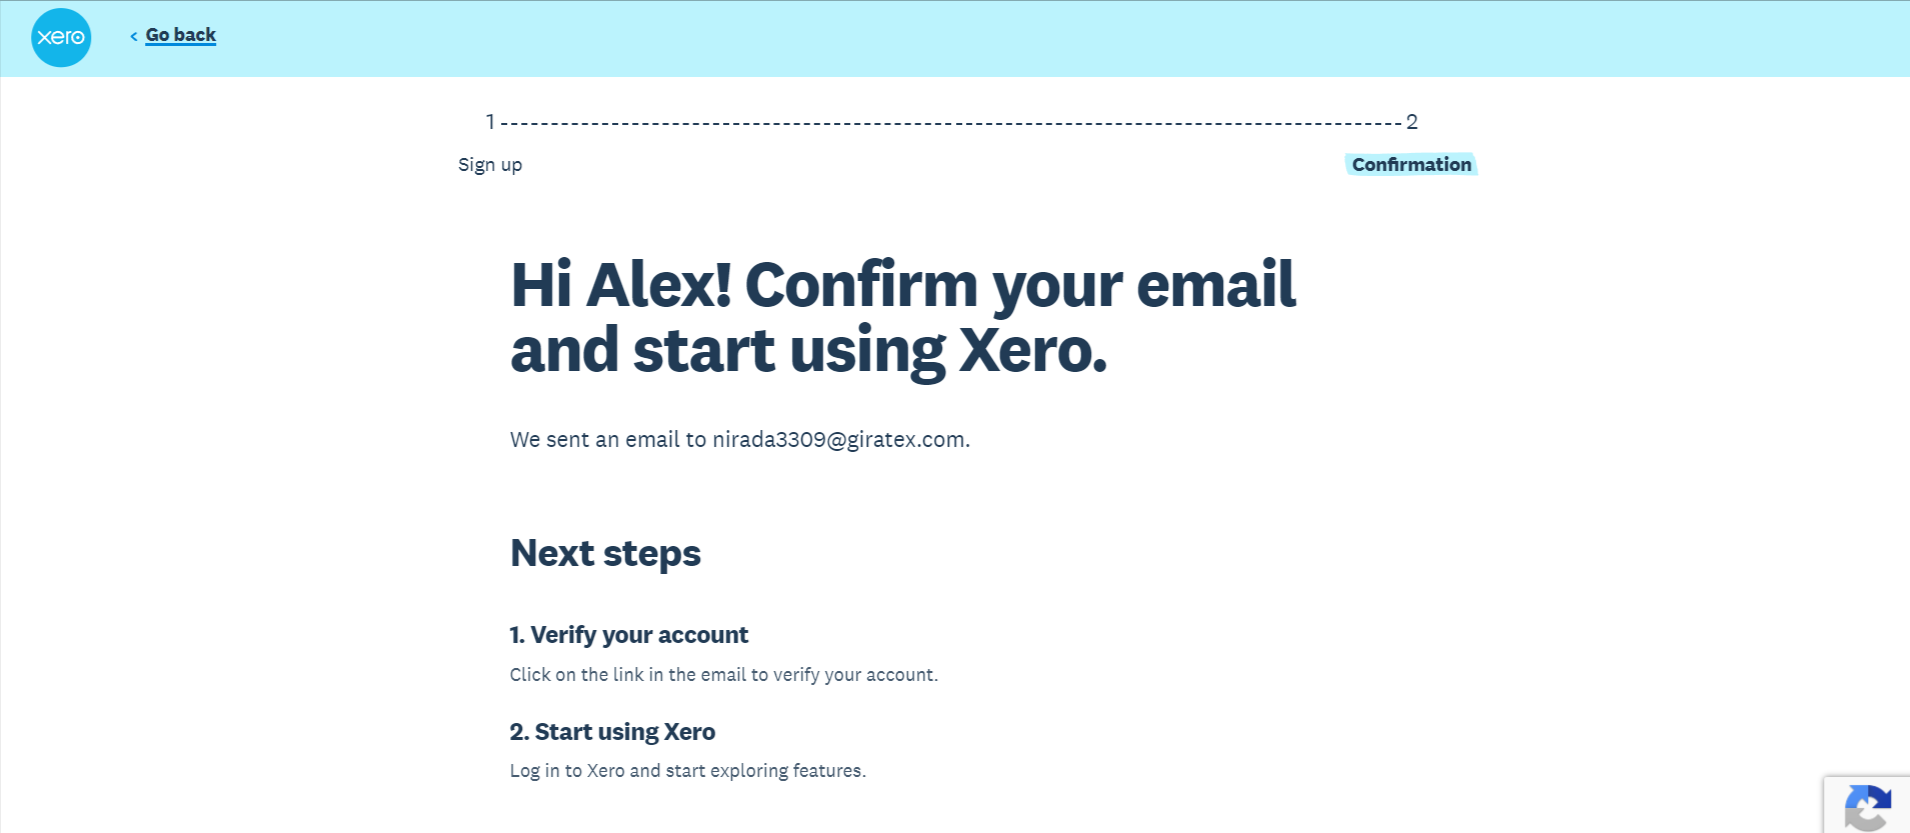Click the Confirmation step label
This screenshot has height=833, width=1910.
point(1411,165)
